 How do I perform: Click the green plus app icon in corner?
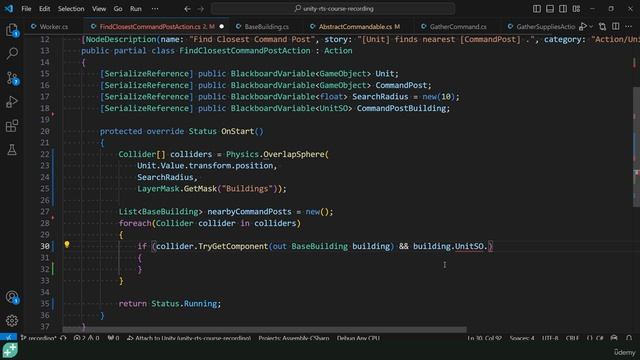10,351
